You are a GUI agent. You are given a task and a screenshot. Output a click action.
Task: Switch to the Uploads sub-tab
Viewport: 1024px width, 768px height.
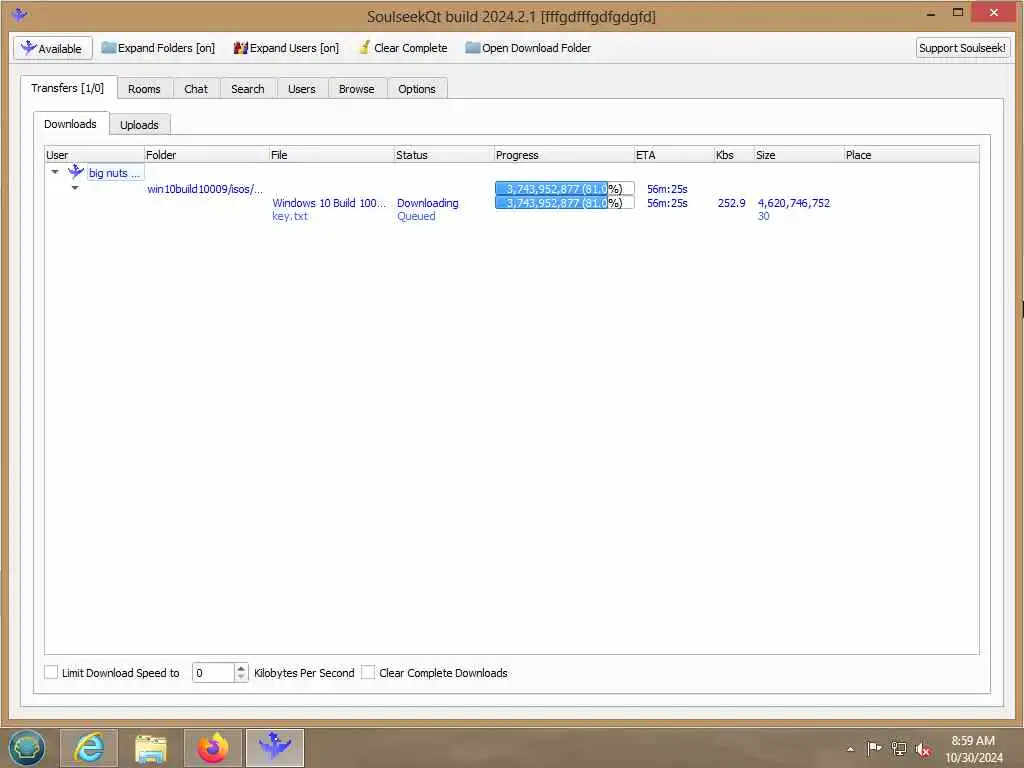pyautogui.click(x=139, y=125)
